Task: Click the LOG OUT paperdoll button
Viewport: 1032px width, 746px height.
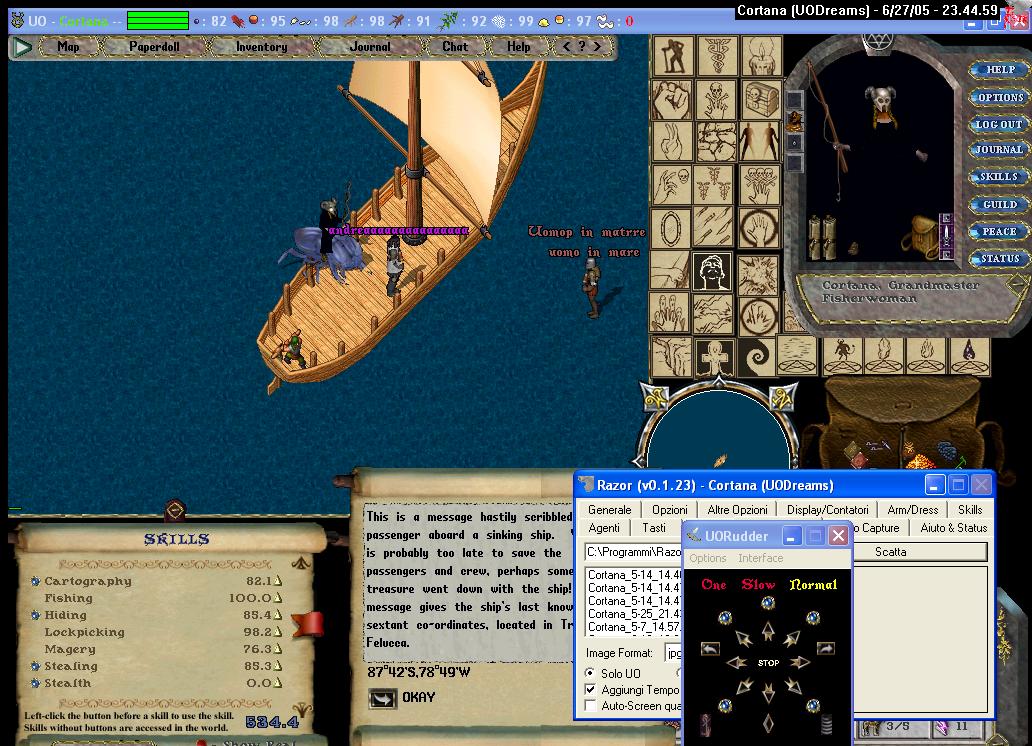Action: pos(998,124)
